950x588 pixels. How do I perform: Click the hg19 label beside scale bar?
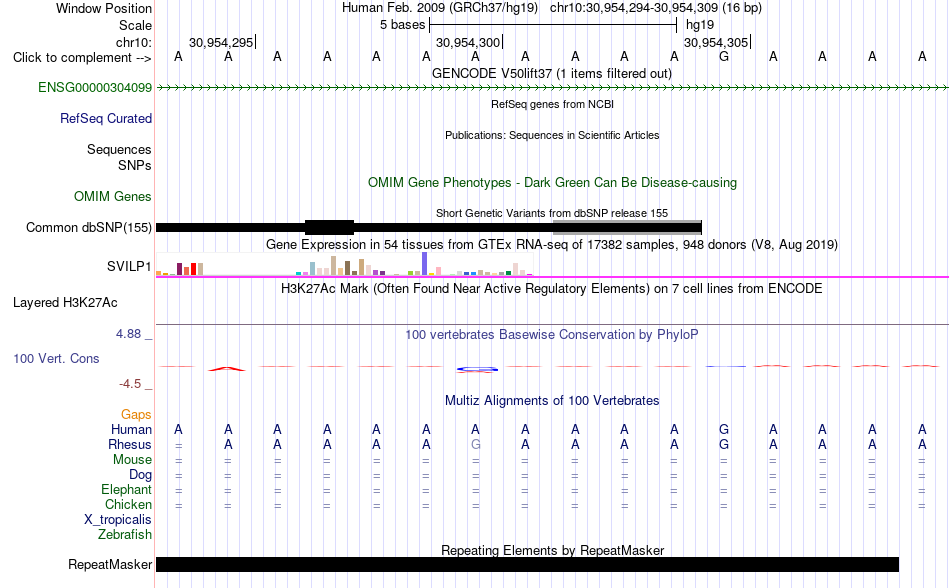click(700, 25)
